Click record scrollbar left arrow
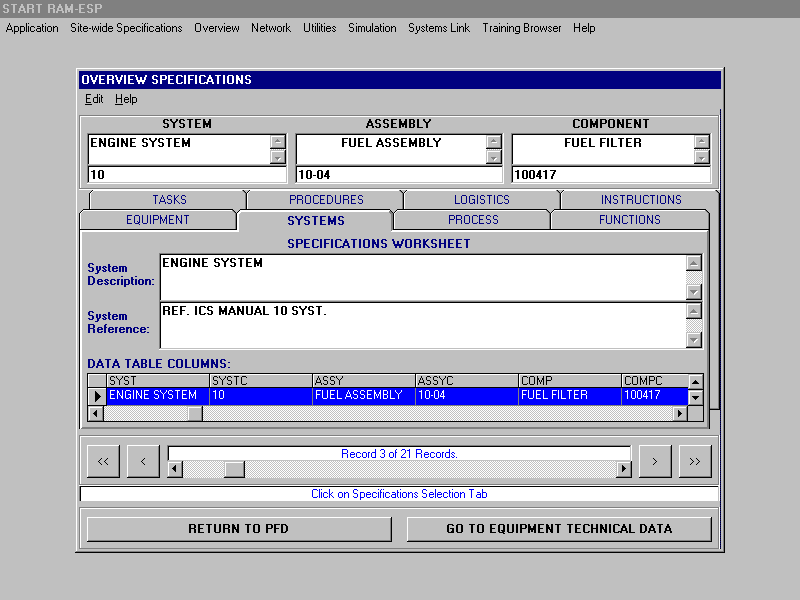Viewport: 800px width, 600px height. [x=175, y=469]
